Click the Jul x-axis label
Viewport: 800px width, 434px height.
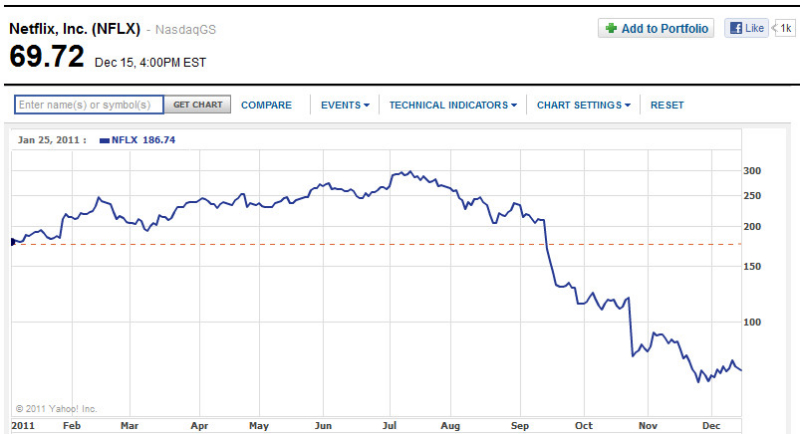[x=389, y=426]
